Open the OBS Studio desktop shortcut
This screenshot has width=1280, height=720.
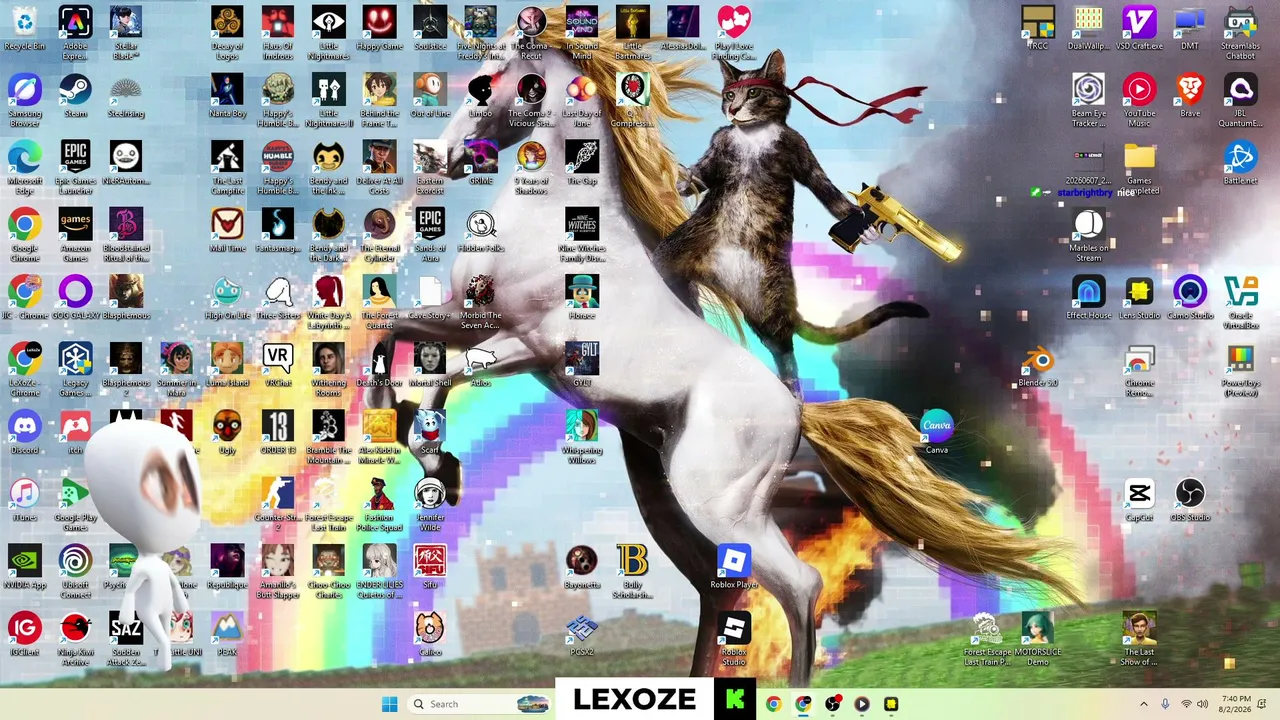tap(1190, 499)
